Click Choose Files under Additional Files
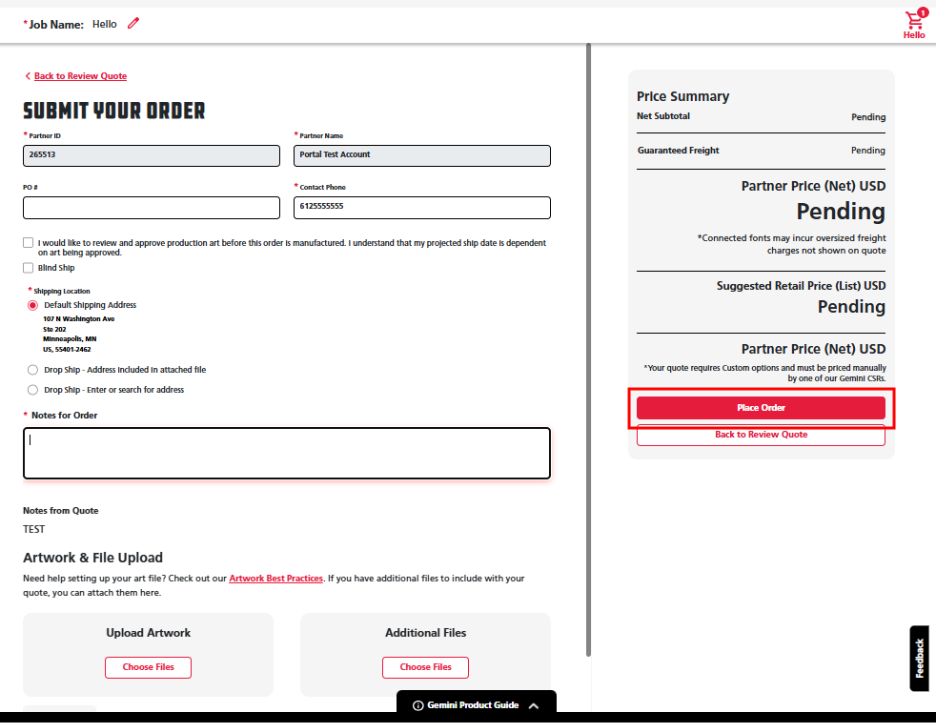Image resolution: width=936 pixels, height=723 pixels. point(425,667)
